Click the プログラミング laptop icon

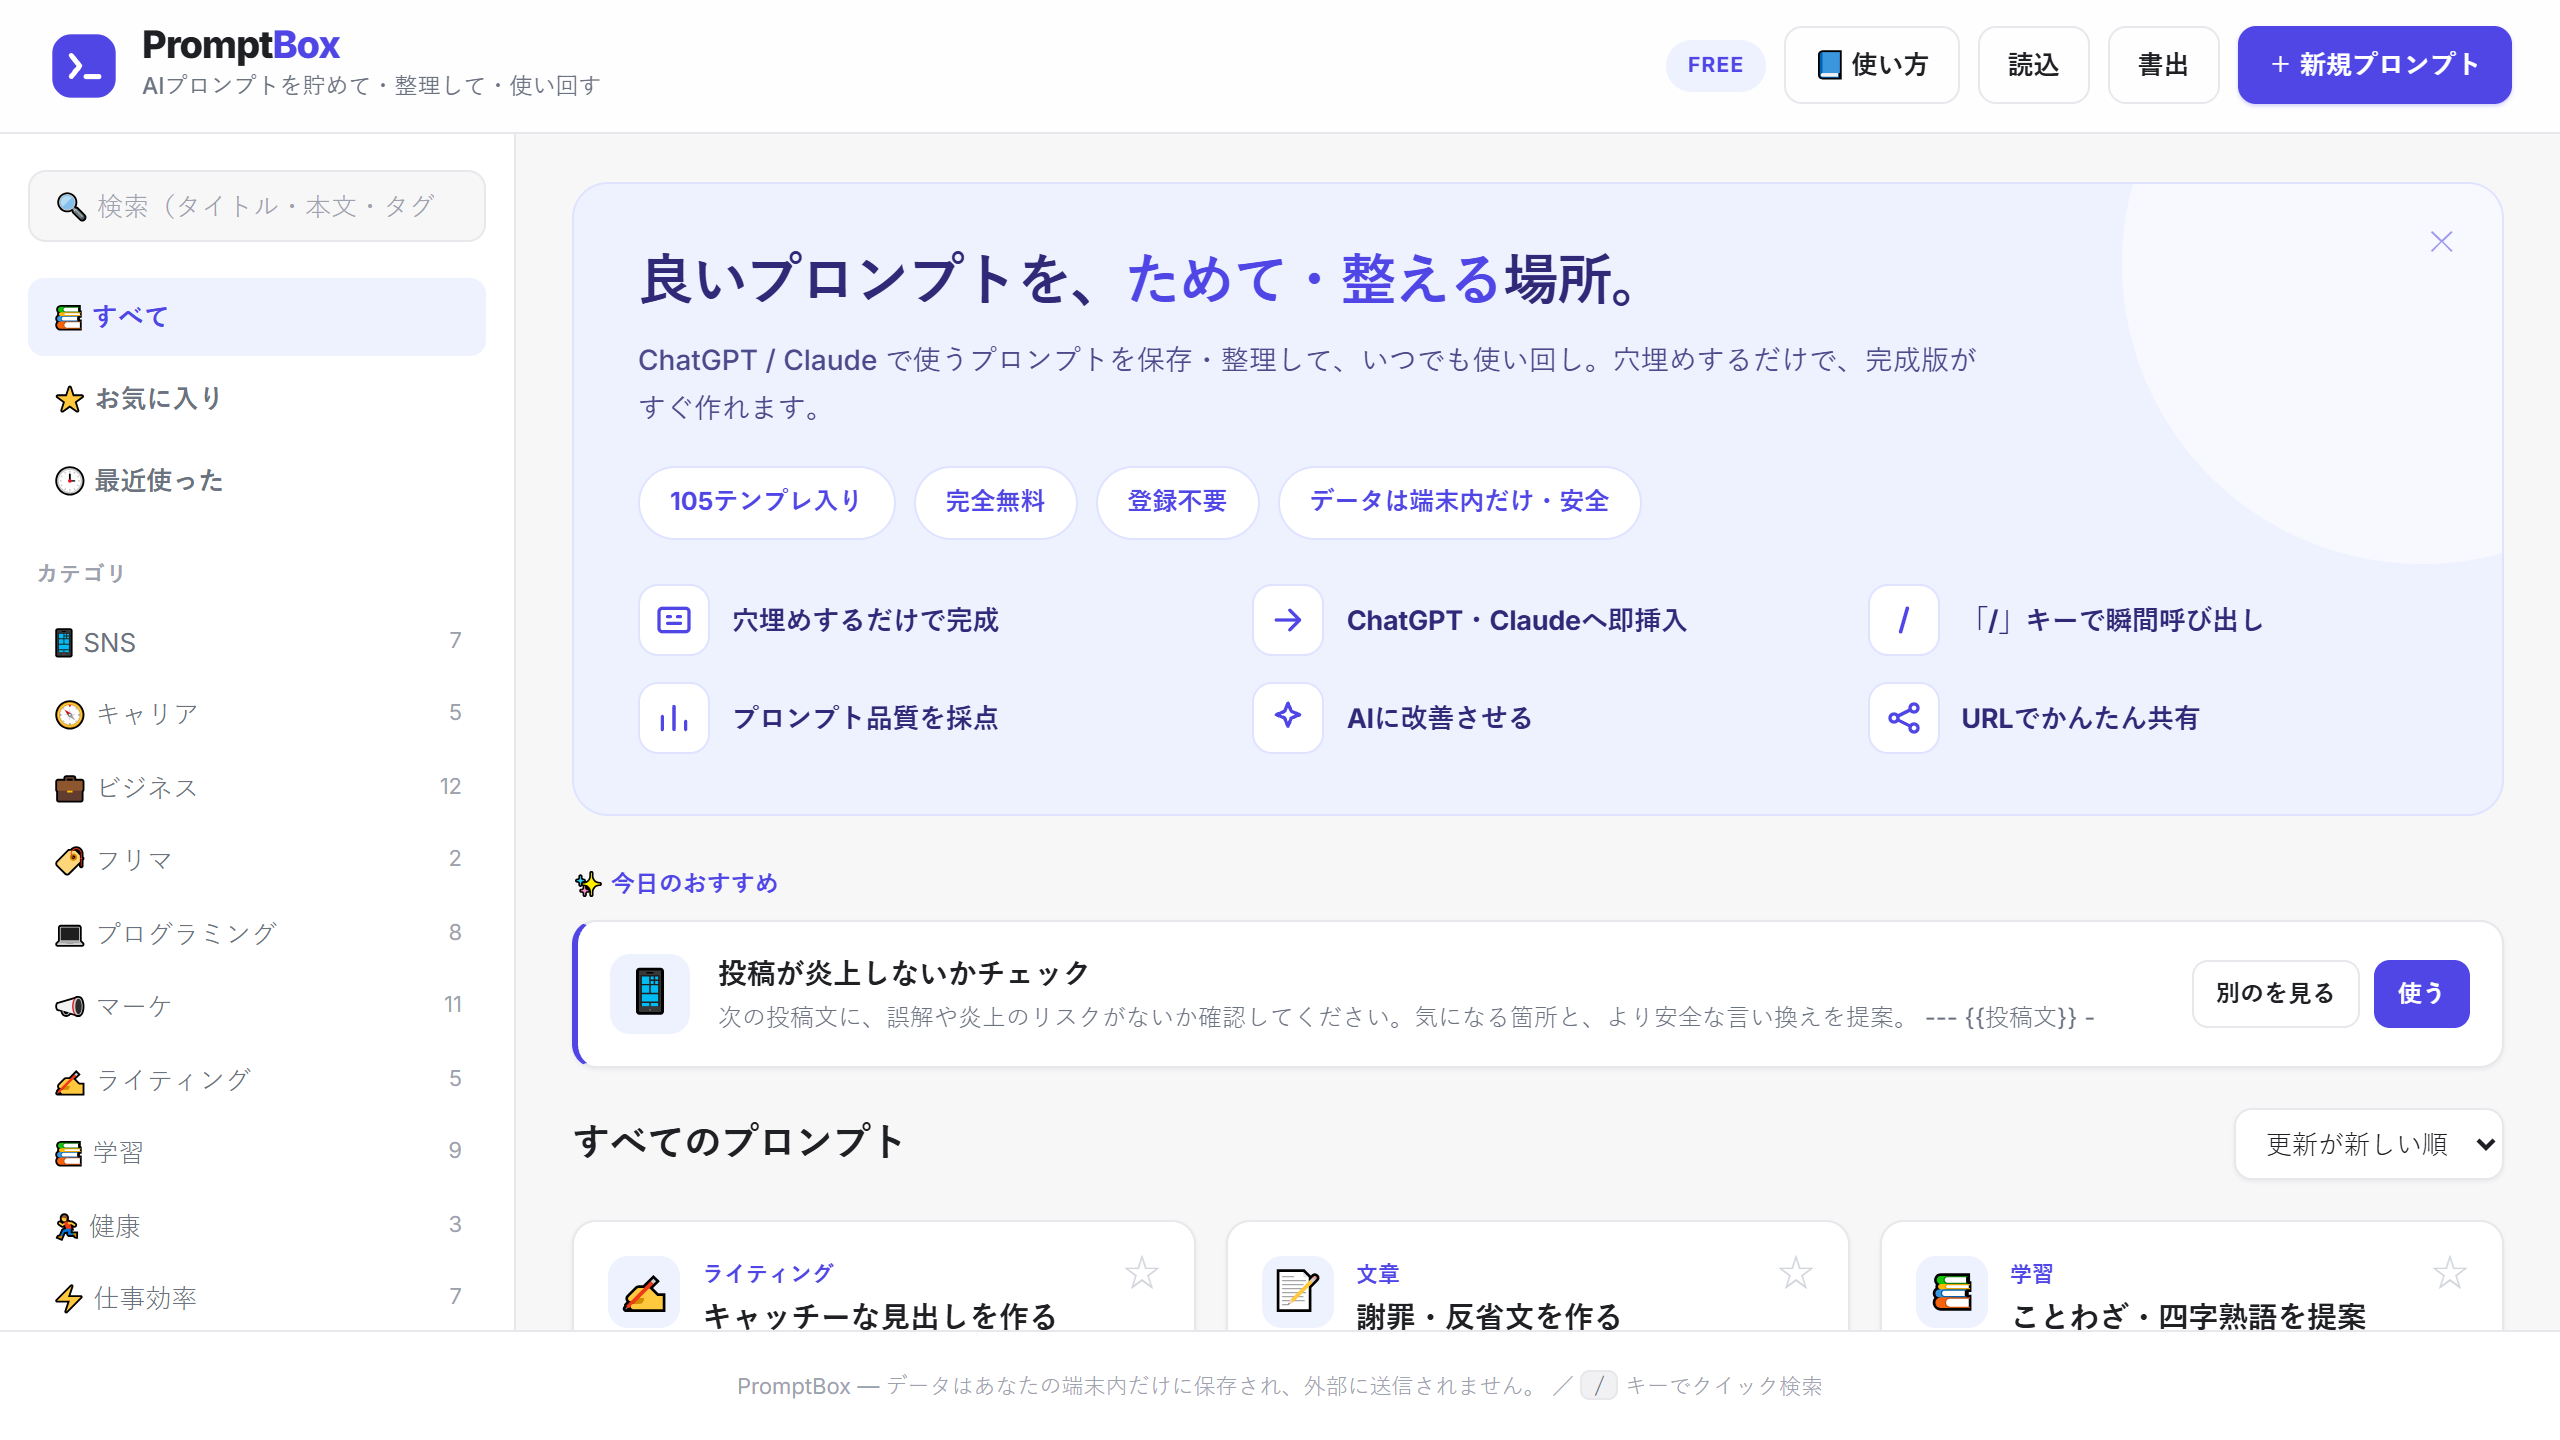(69, 934)
